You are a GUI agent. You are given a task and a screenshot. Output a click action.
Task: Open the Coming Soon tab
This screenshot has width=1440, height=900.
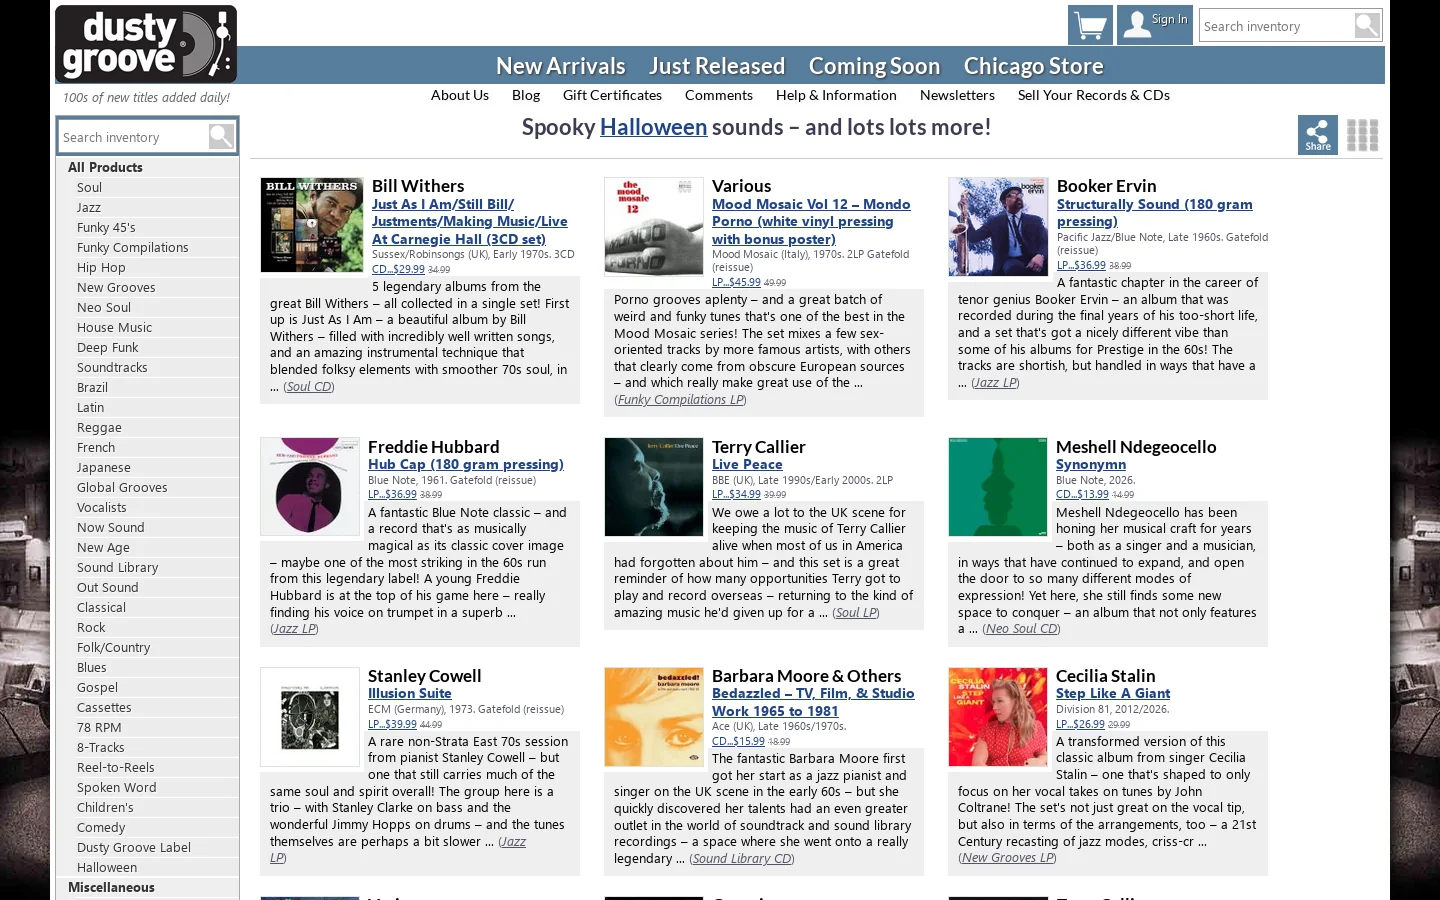click(x=874, y=66)
